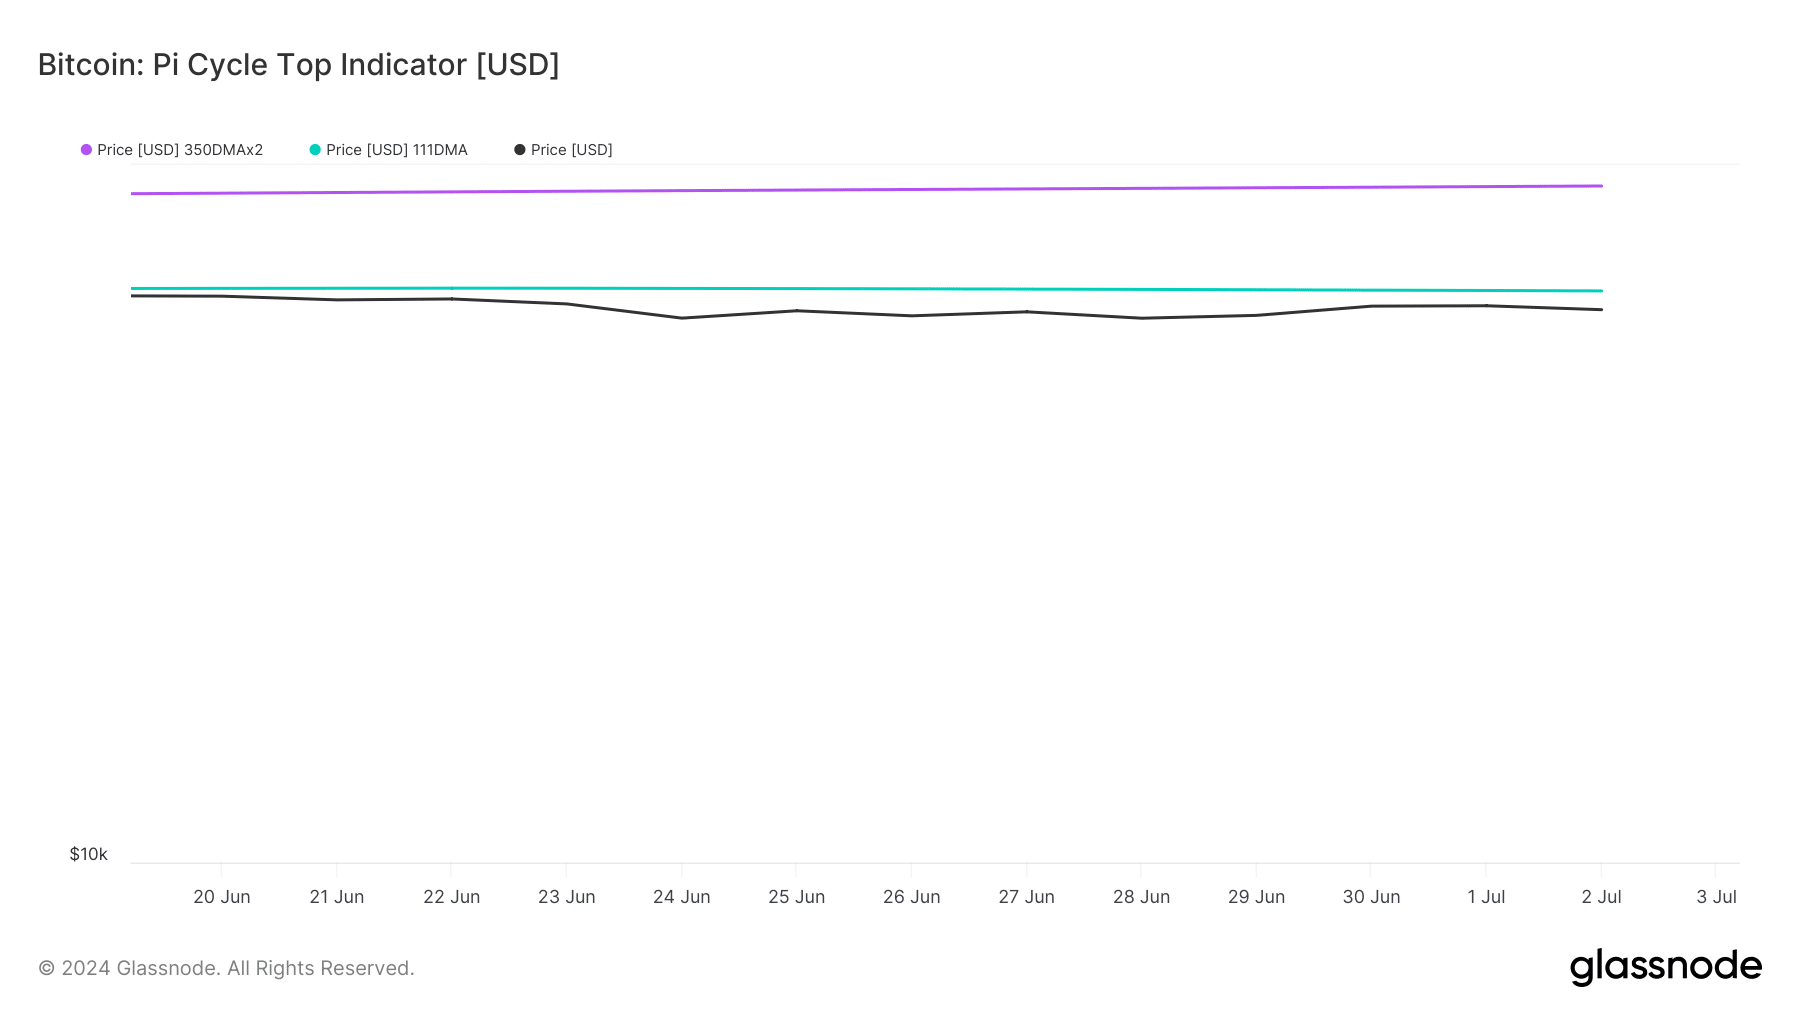Click the purple 350DMAx2 legend dot
1800x1013 pixels.
pyautogui.click(x=87, y=150)
